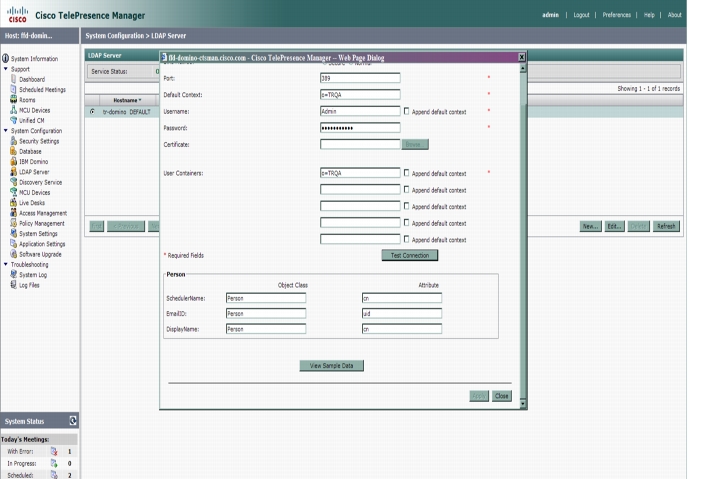Image resolution: width=701 pixels, height=479 pixels.
Task: Open Dashboard icon in sidebar
Action: tap(13, 79)
